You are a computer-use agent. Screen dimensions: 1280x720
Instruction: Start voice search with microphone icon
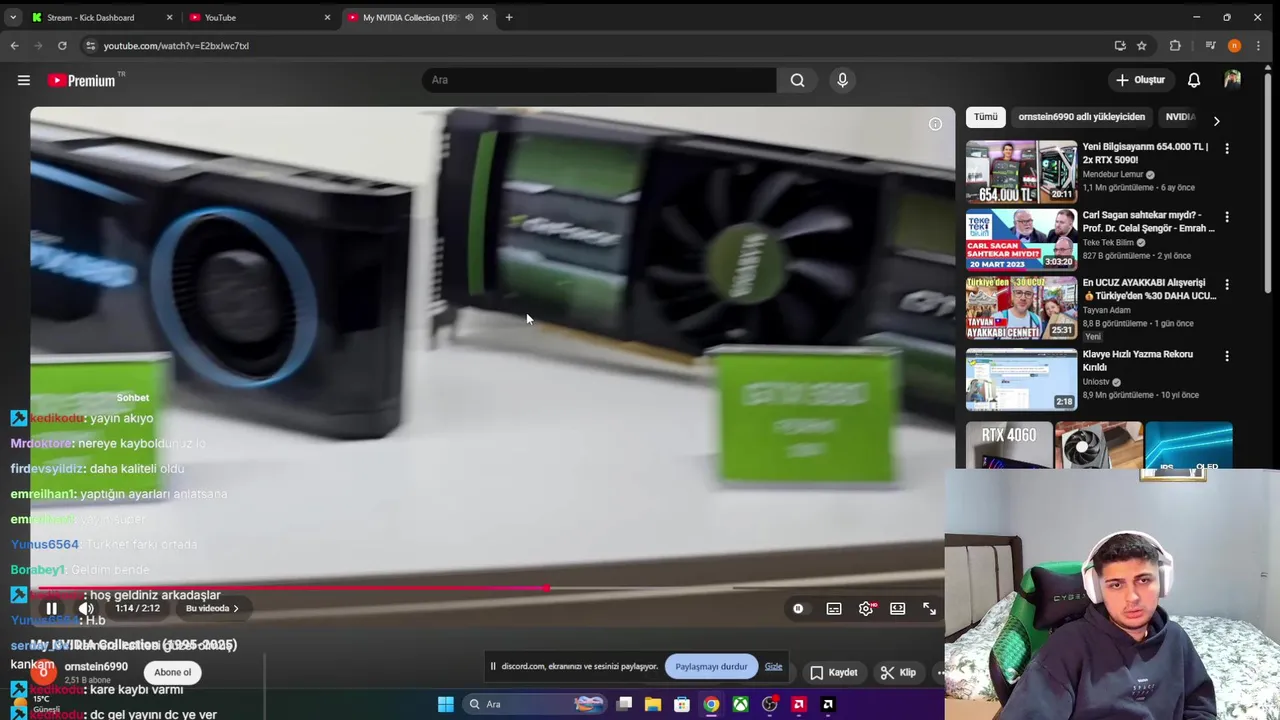coord(842,80)
